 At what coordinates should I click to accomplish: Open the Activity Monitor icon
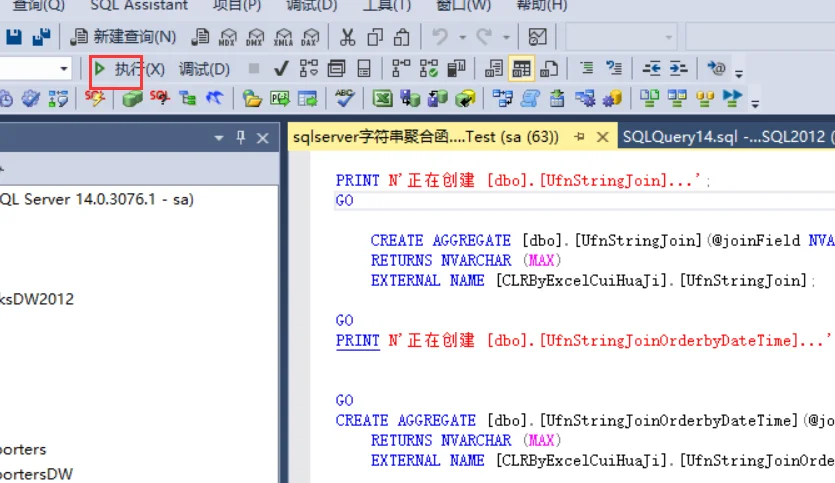click(x=537, y=37)
